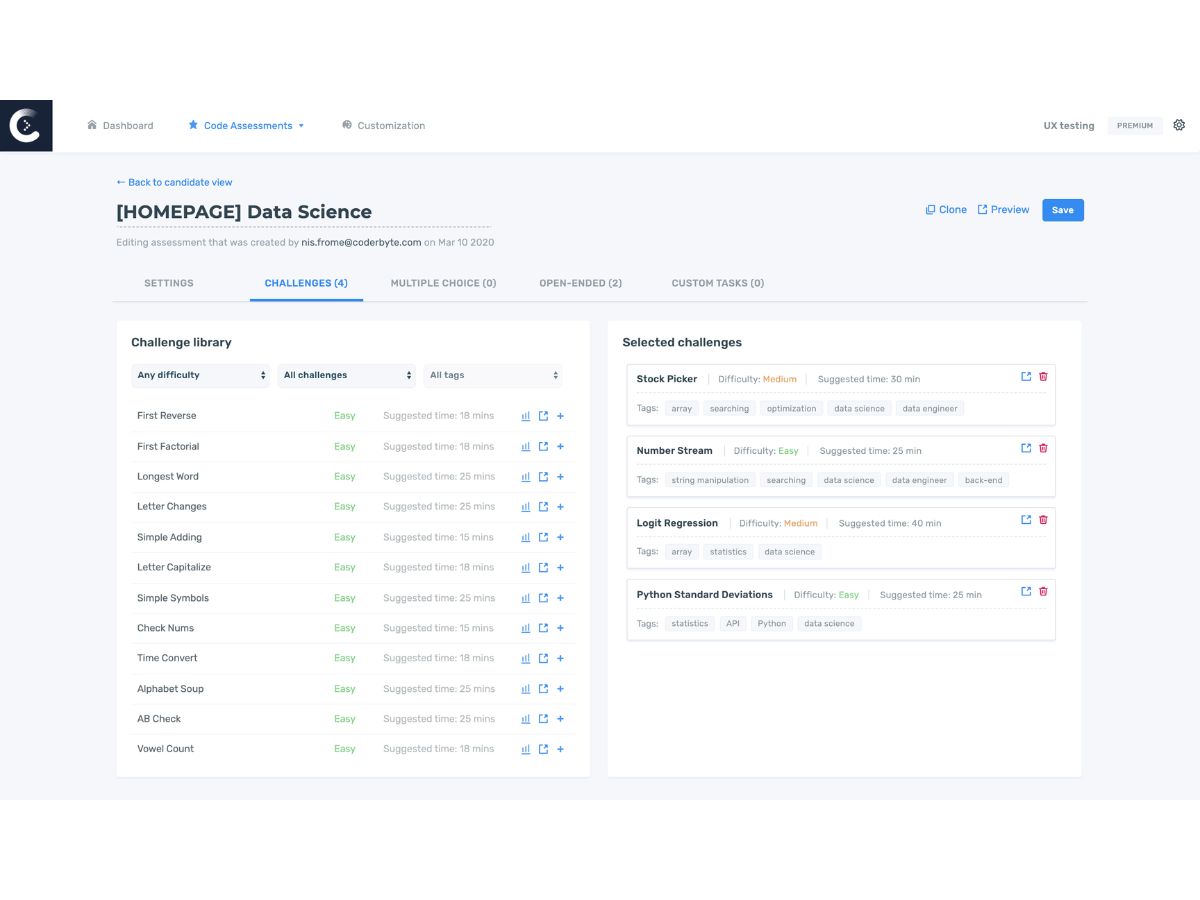Switch to Custom Tasks (0) tab
The image size is (1200, 900).
[x=718, y=283]
